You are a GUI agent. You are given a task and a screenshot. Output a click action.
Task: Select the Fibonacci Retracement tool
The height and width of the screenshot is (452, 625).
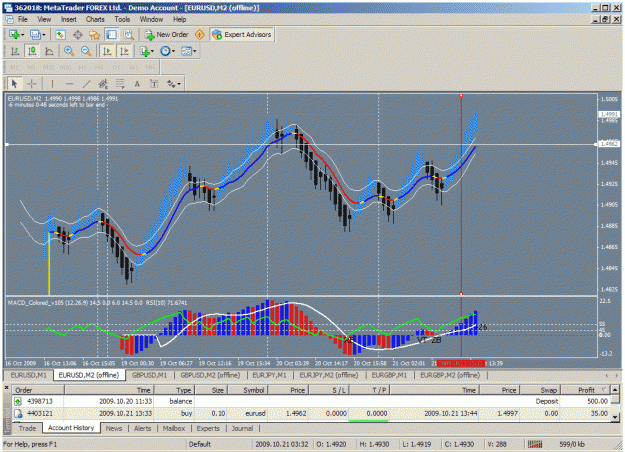click(120, 84)
